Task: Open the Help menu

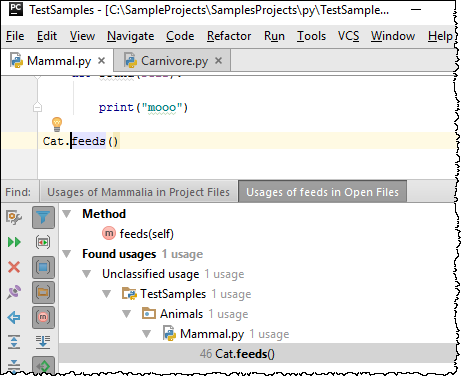Action: point(440,36)
